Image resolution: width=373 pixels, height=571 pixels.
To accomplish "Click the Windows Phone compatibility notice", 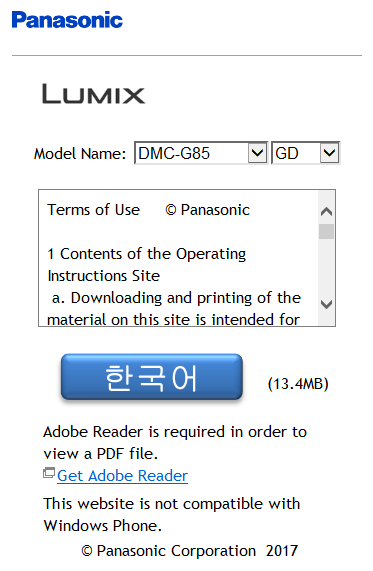I will [172, 515].
